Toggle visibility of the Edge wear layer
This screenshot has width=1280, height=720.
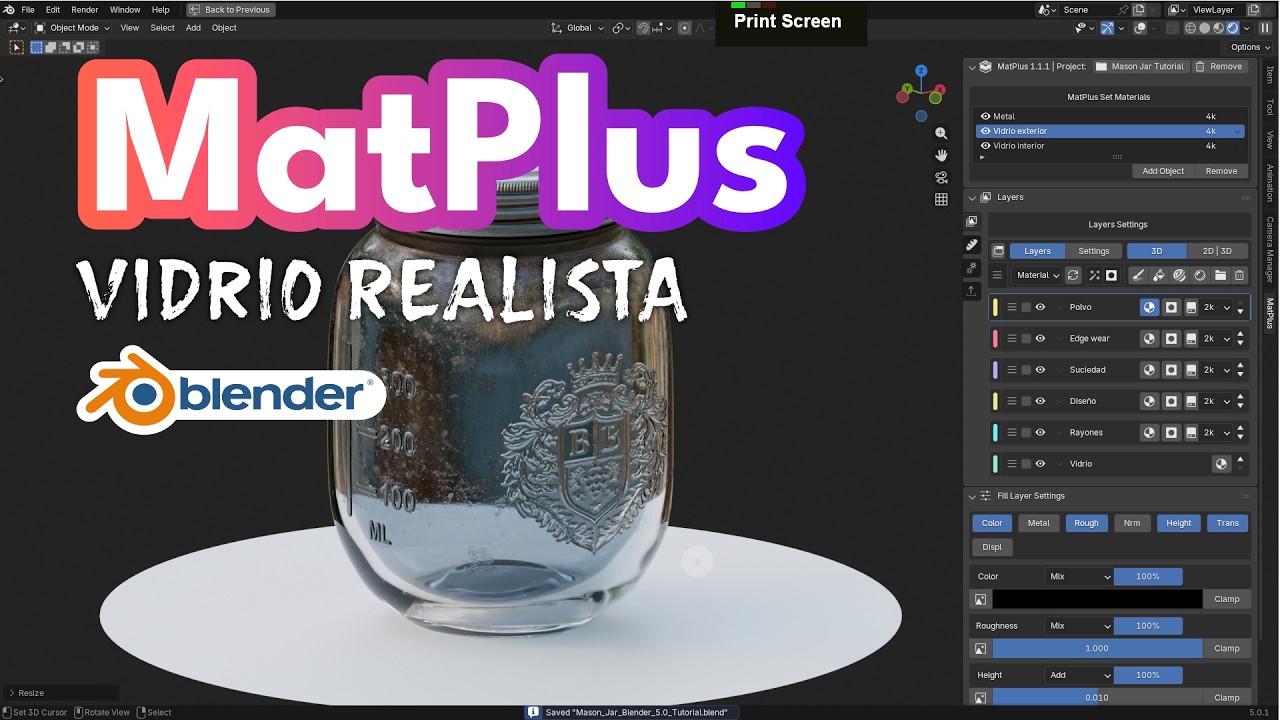pos(1040,338)
